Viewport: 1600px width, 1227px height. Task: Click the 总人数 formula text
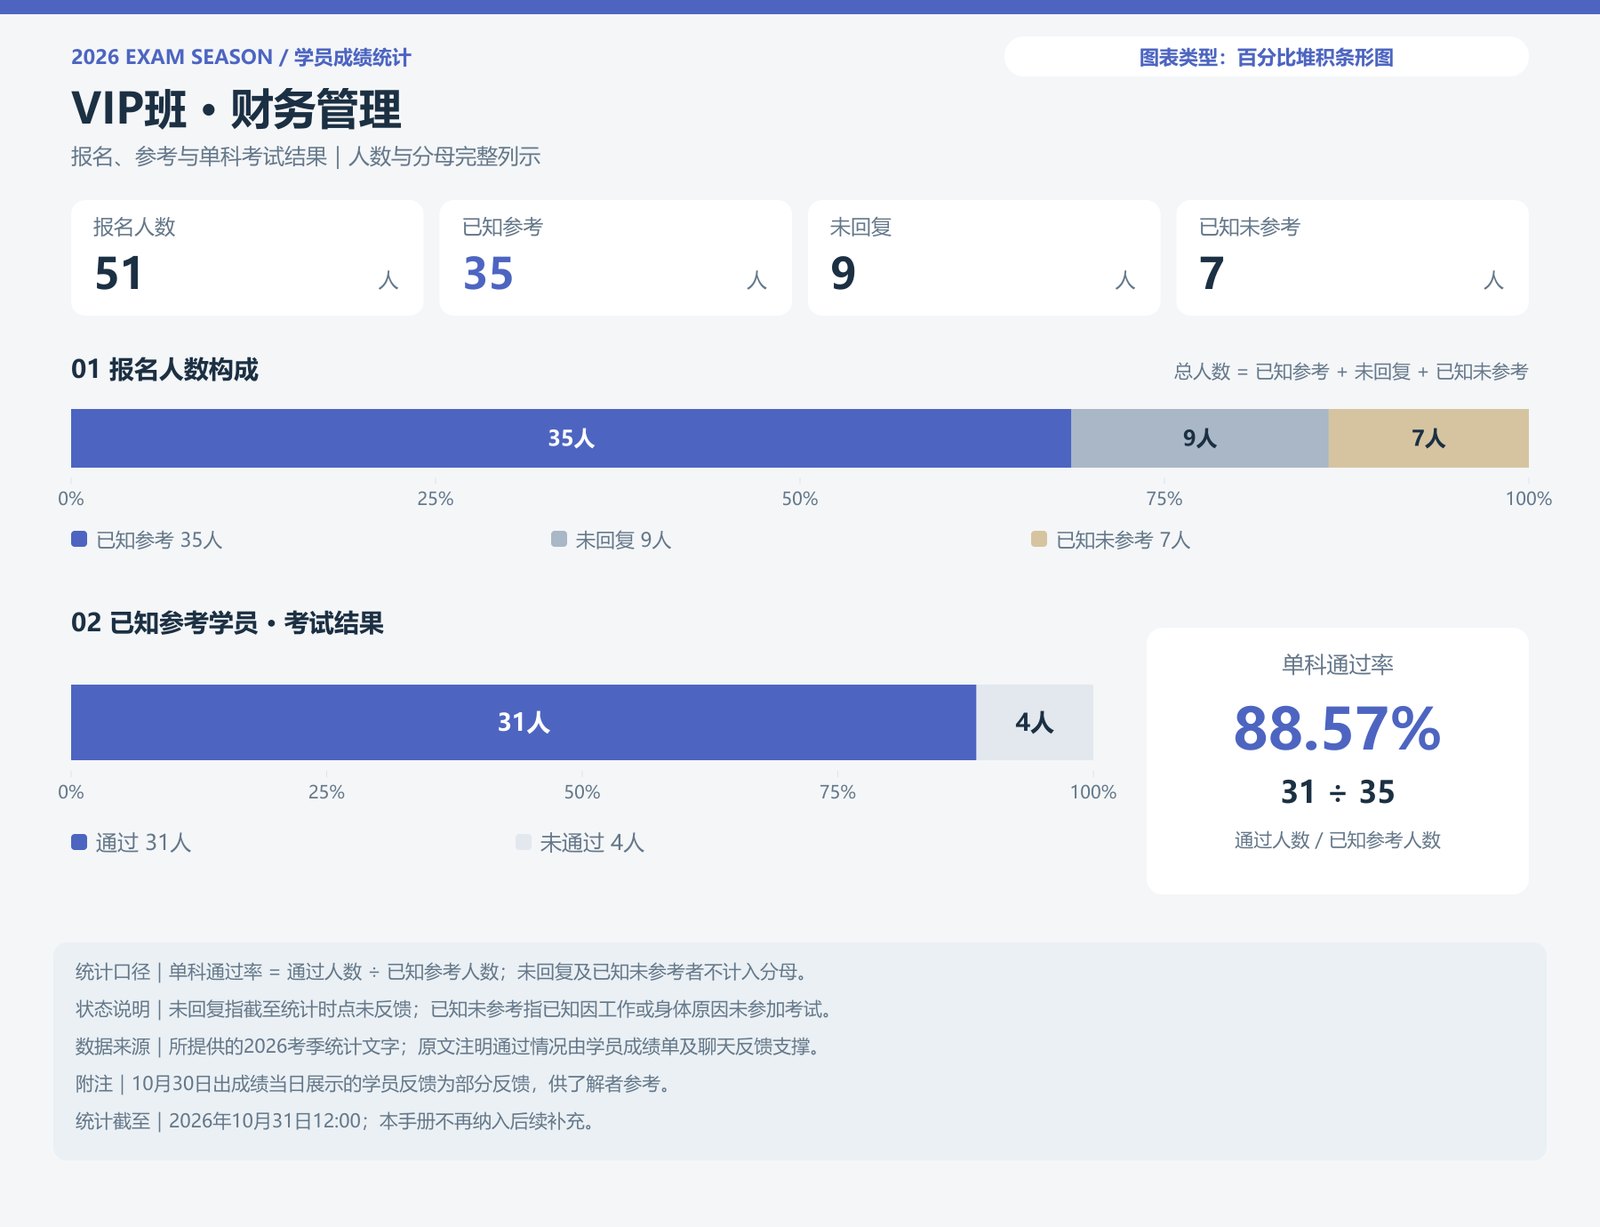pyautogui.click(x=1351, y=372)
